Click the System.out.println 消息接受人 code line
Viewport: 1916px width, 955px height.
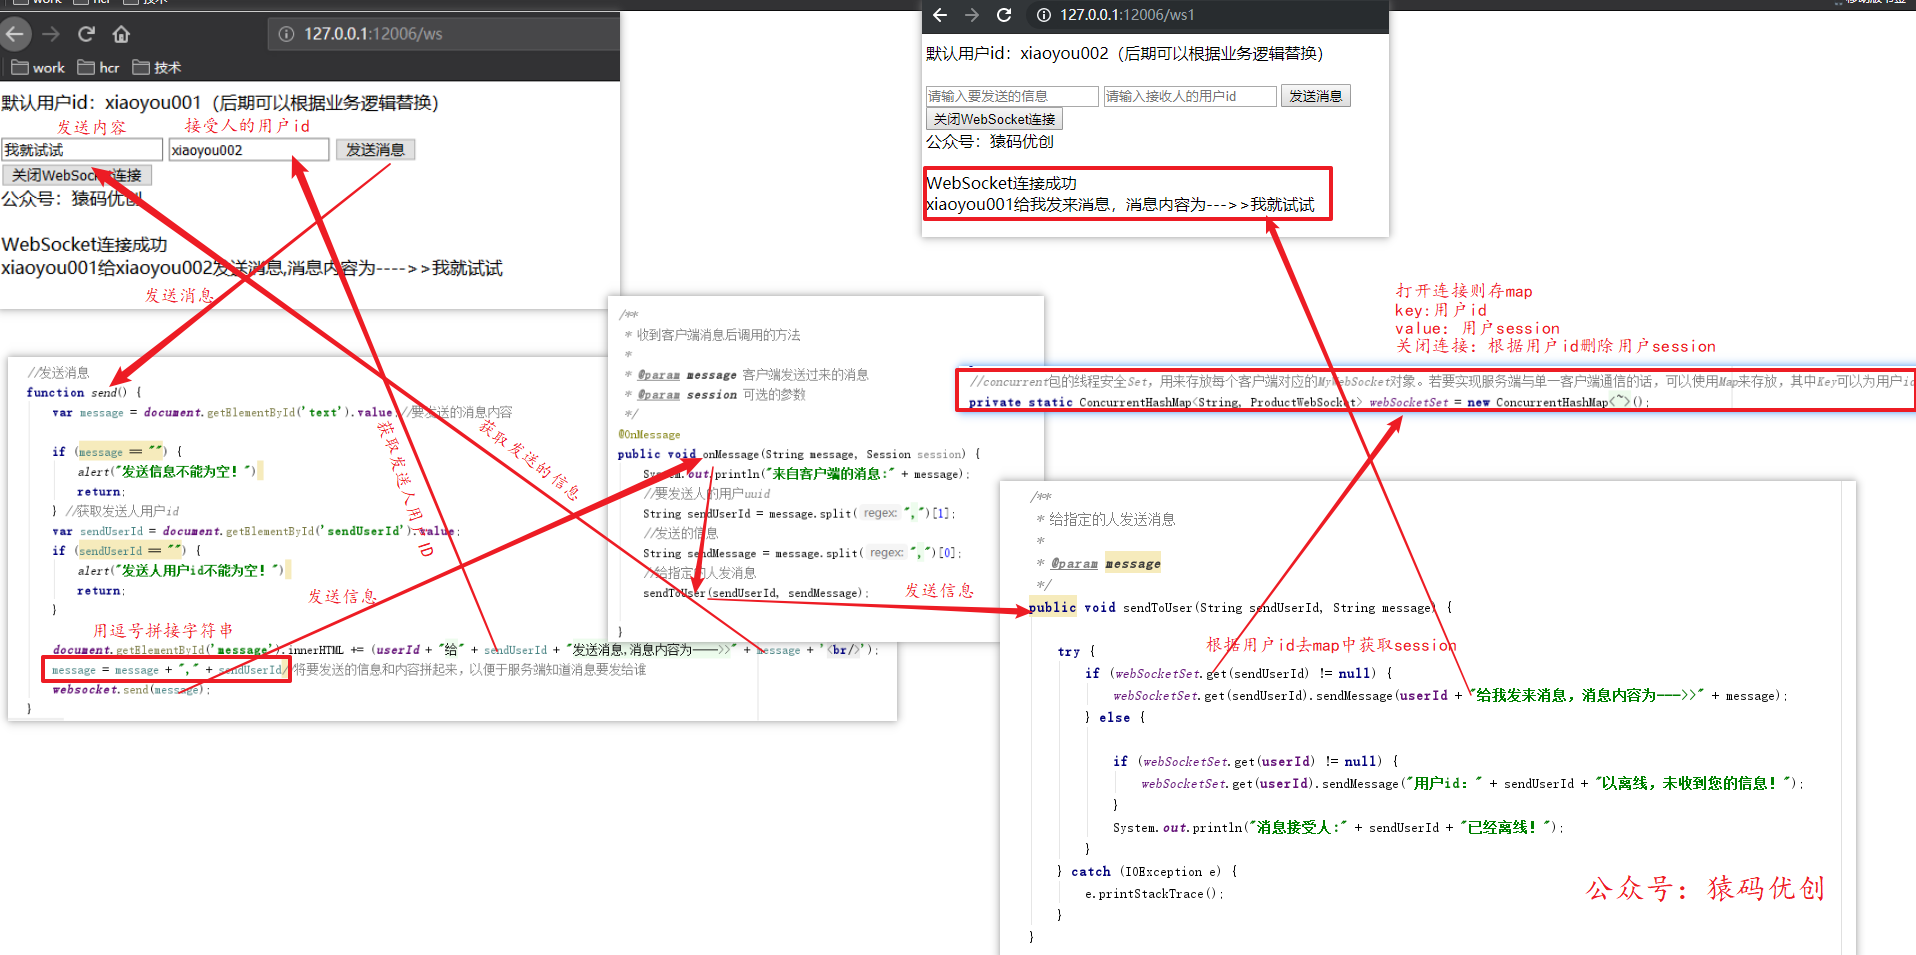pyautogui.click(x=1338, y=828)
